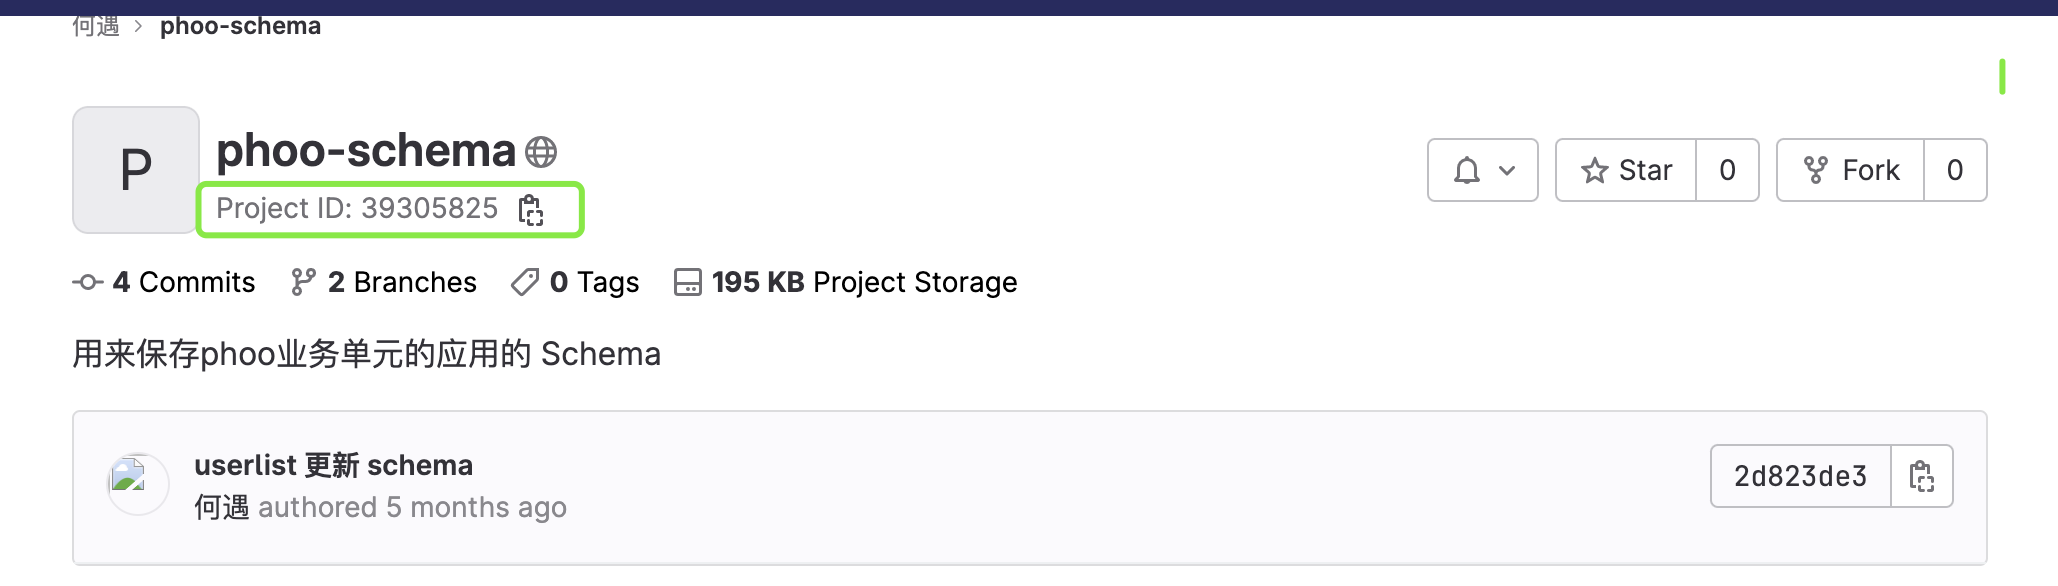Open the fork count showing 0

click(1955, 170)
